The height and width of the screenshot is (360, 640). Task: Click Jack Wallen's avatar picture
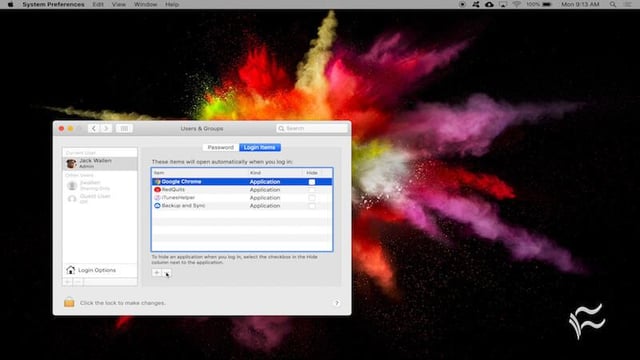pyautogui.click(x=71, y=164)
